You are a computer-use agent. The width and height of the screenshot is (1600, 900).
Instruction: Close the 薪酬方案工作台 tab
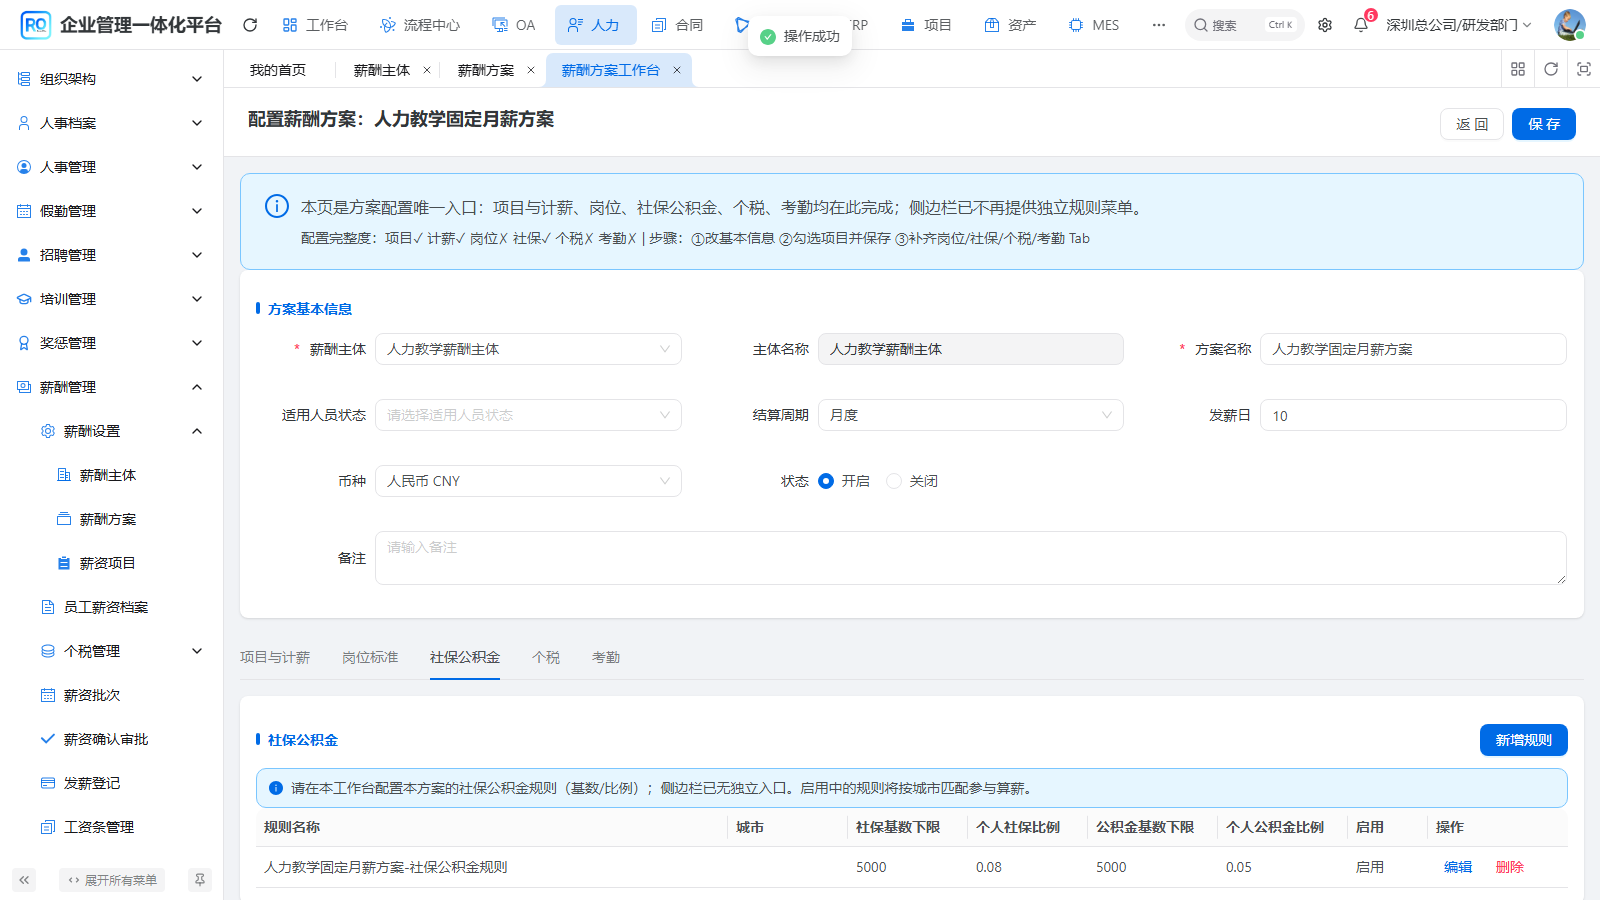click(677, 70)
